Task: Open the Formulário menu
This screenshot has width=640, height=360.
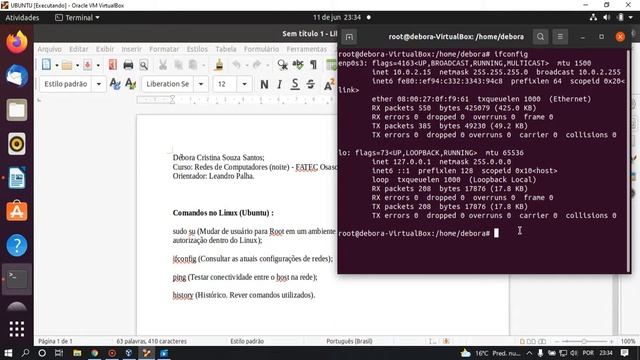Action: (261, 49)
